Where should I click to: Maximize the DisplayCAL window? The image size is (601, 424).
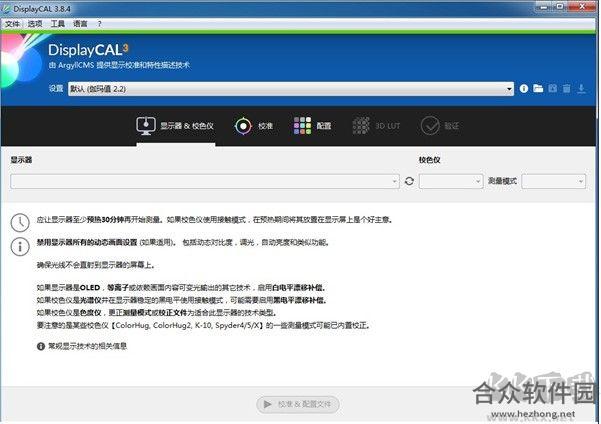[560, 7]
